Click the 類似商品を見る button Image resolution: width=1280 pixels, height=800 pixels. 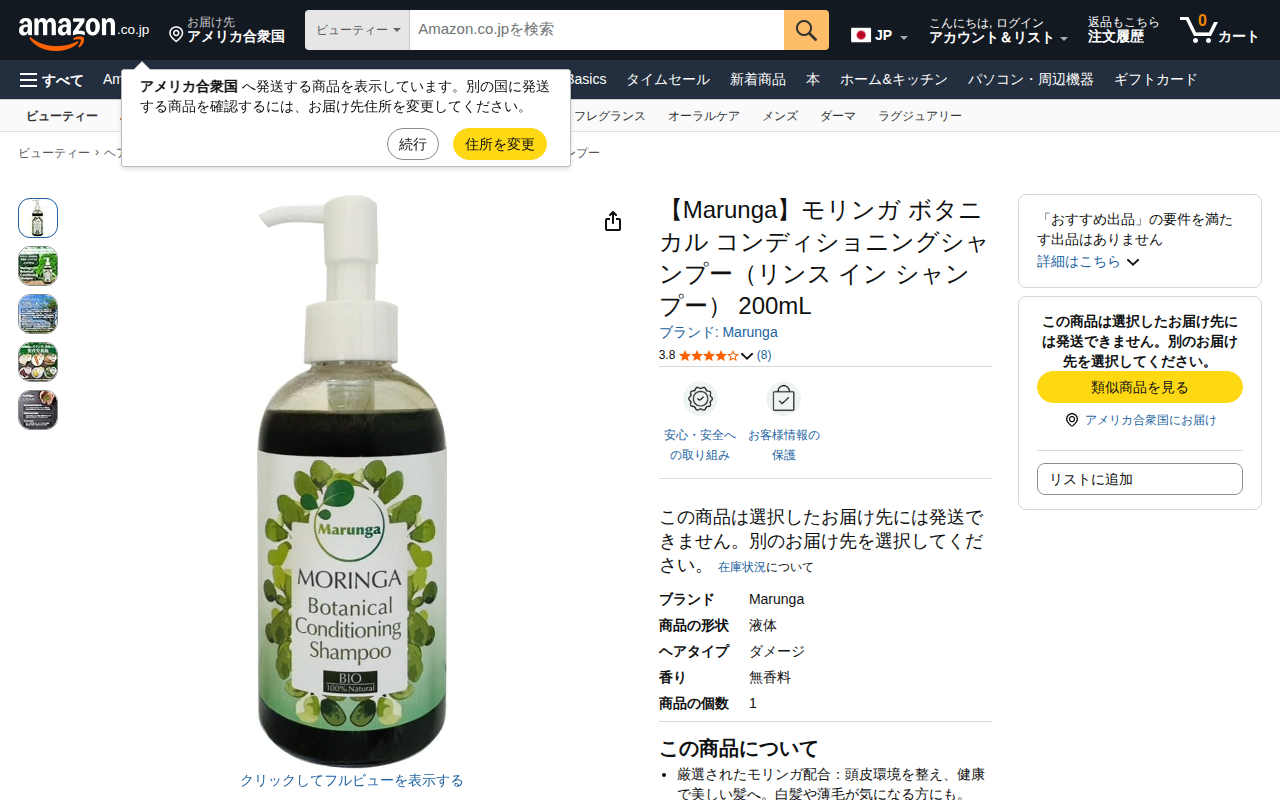[x=1140, y=387]
